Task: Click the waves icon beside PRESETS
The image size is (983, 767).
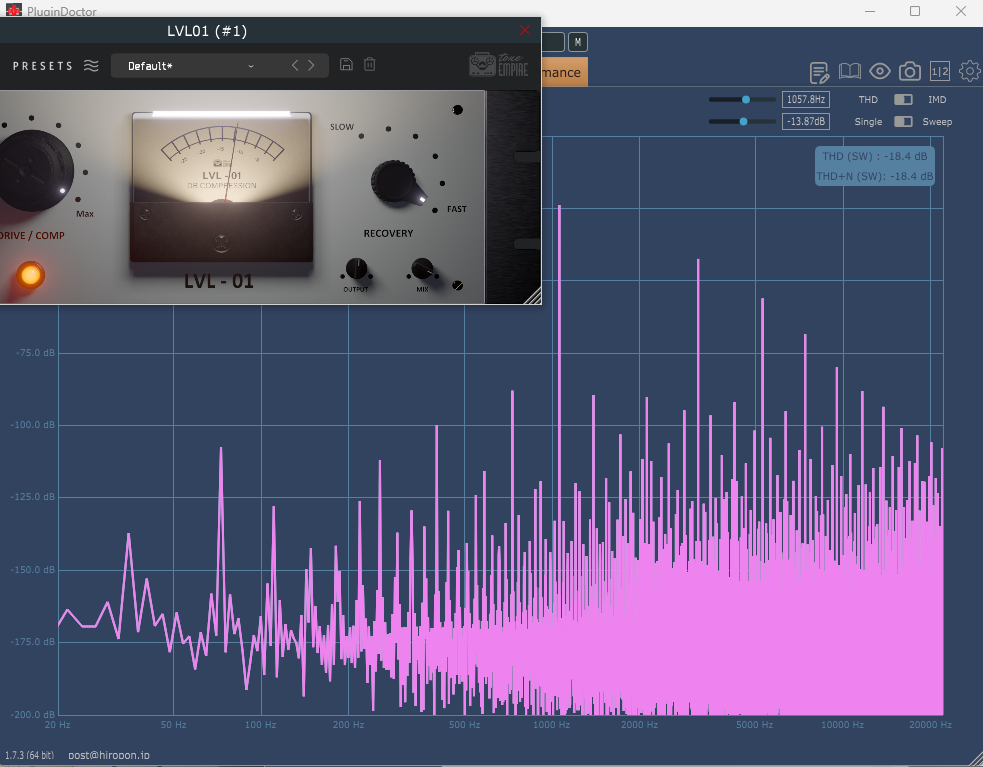Action: coord(91,66)
